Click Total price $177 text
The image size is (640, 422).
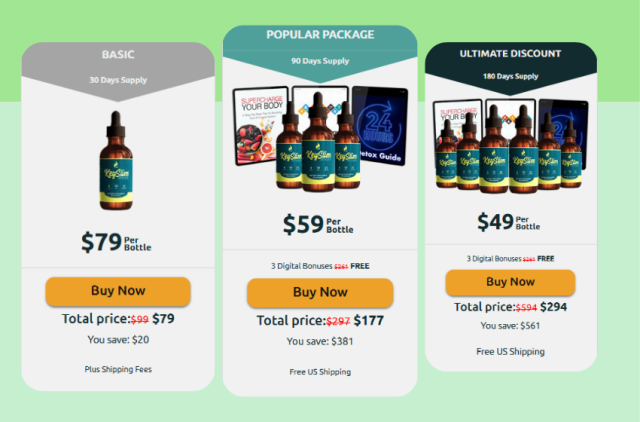click(x=320, y=321)
